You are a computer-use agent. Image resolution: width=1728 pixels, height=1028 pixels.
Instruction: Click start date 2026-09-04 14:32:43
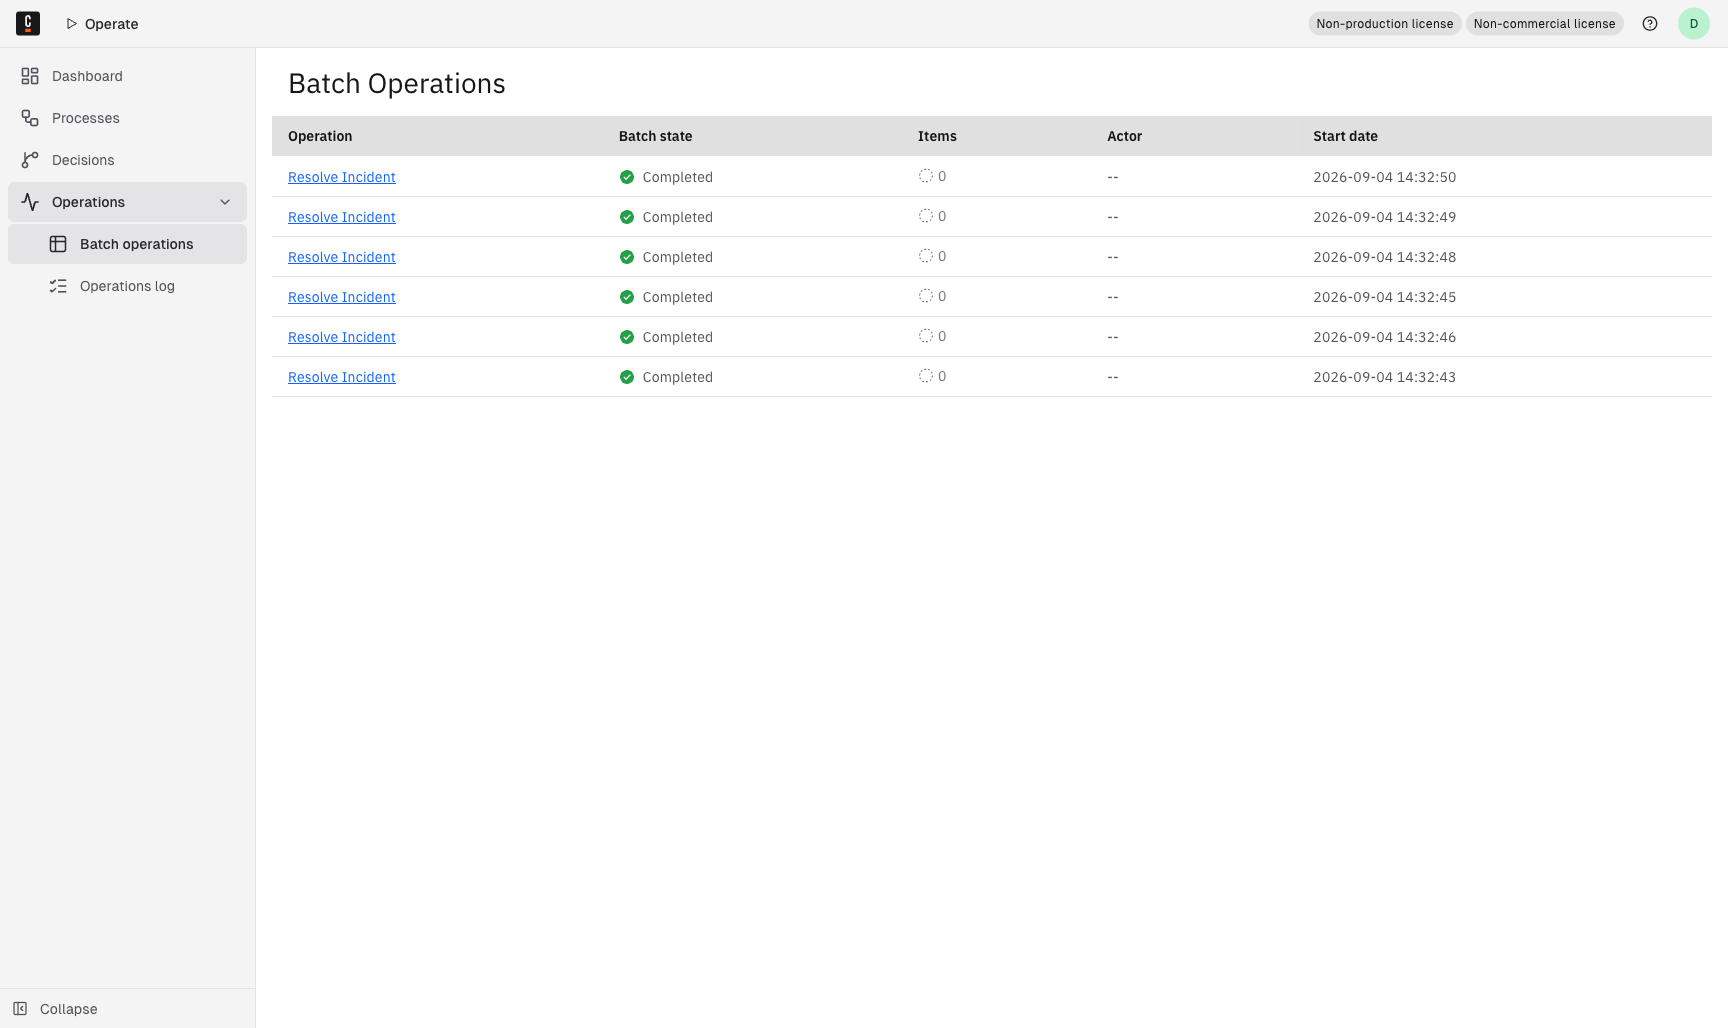(x=1384, y=377)
